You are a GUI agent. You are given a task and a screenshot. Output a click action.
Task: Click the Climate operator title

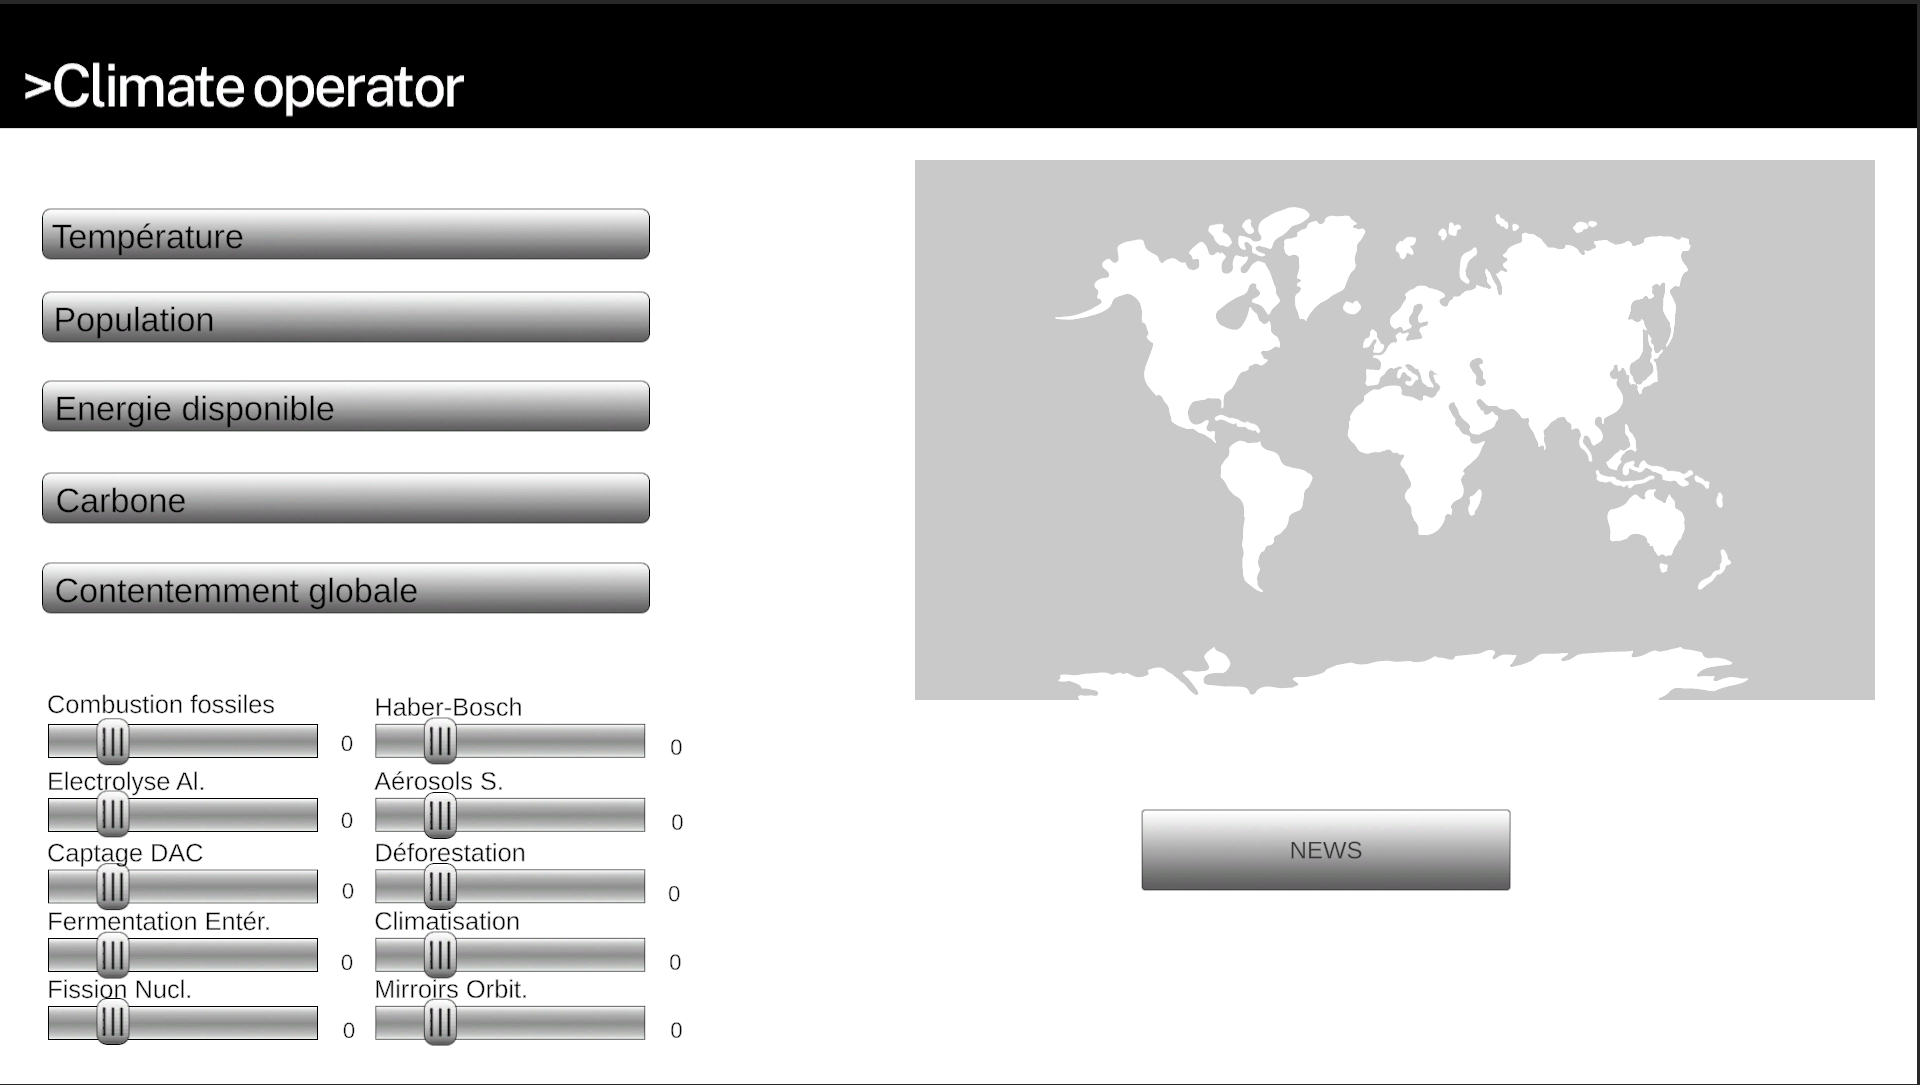[244, 87]
